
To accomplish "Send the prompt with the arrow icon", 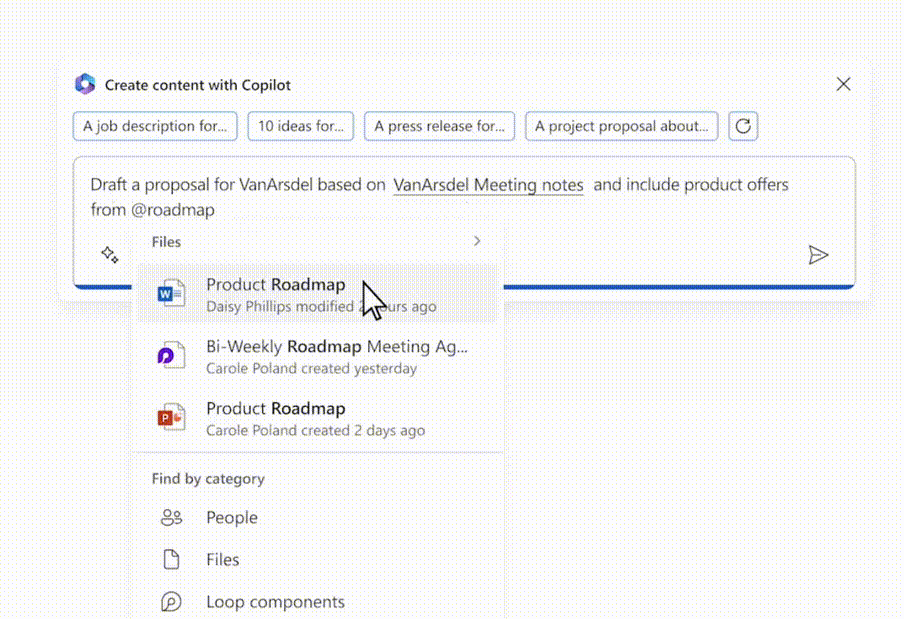I will [x=818, y=255].
